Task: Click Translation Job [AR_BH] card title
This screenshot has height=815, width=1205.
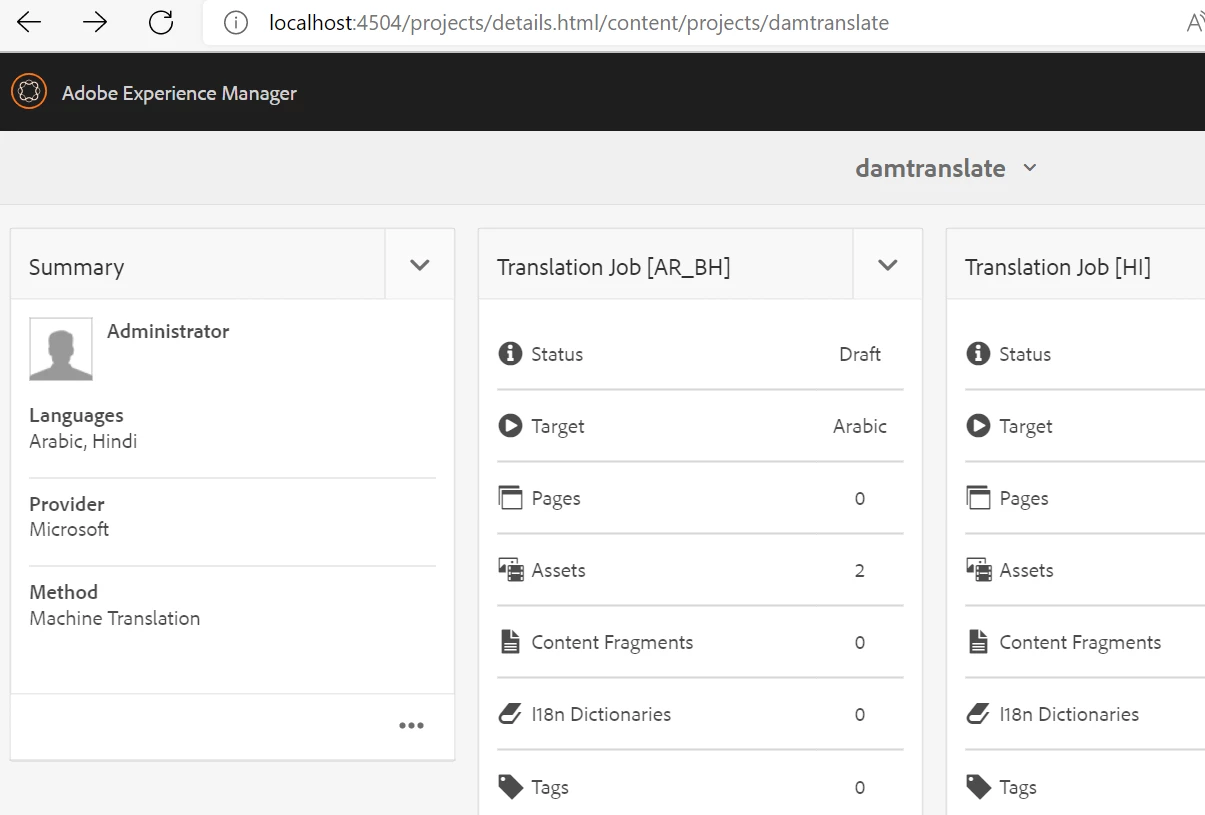Action: click(613, 267)
